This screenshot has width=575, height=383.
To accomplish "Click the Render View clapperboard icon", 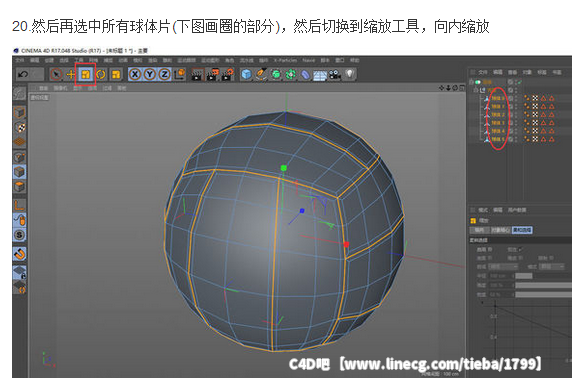I will pos(197,74).
